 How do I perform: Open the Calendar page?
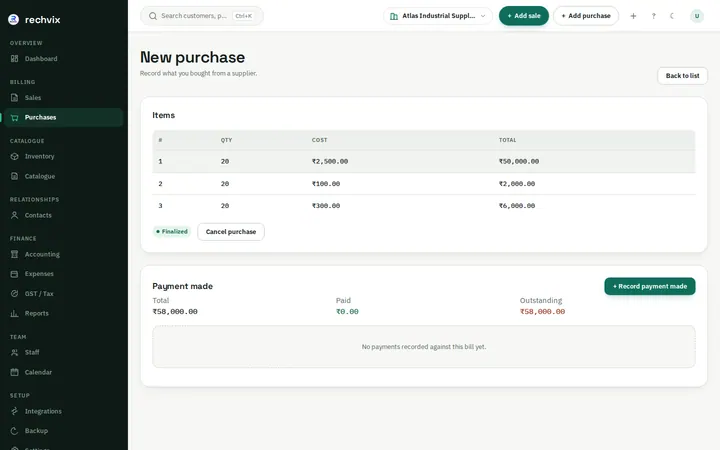coord(64,372)
